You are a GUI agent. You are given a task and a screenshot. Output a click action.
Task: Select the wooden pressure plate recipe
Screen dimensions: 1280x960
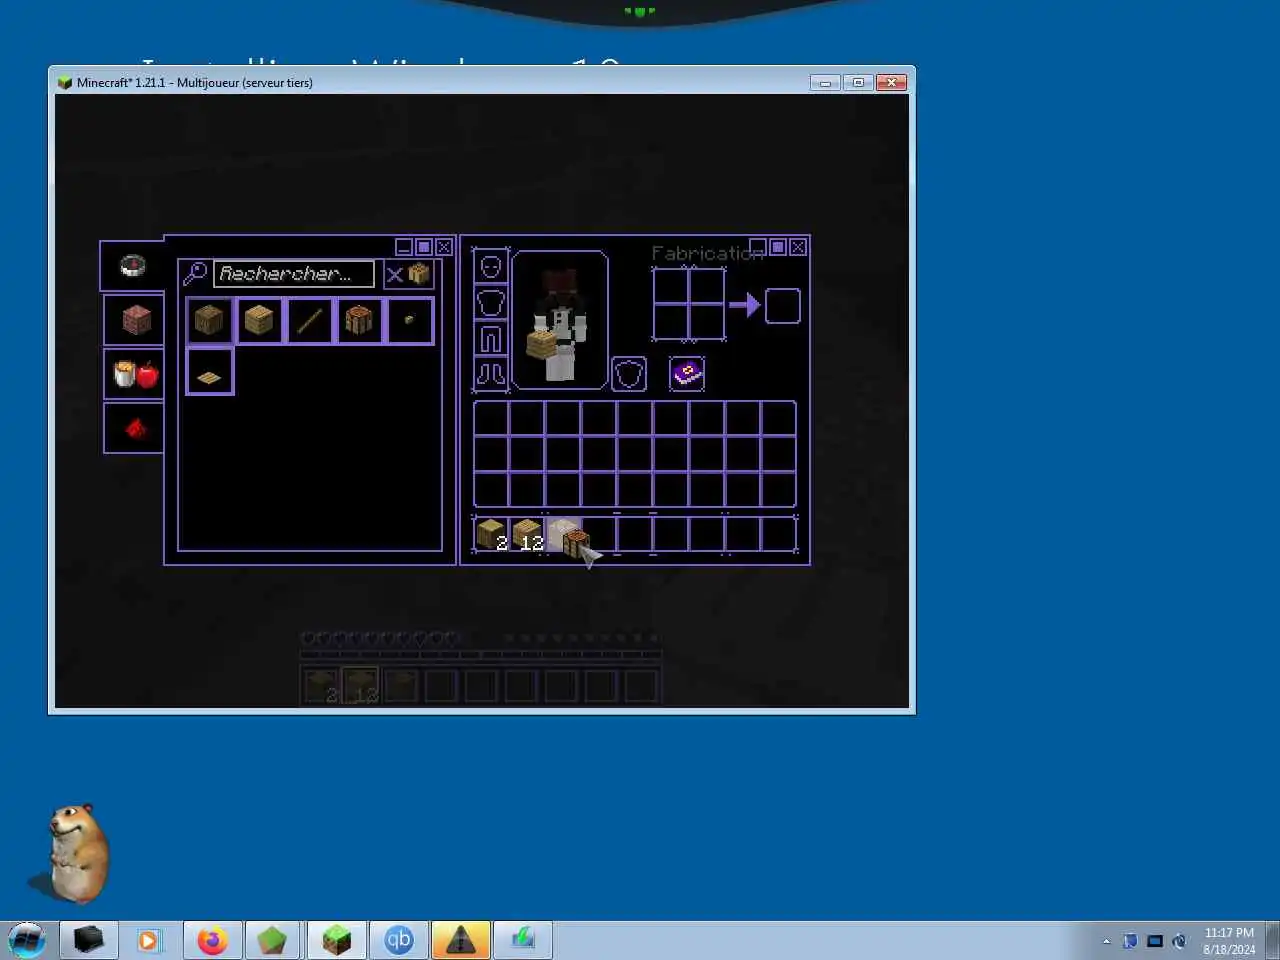tap(209, 371)
